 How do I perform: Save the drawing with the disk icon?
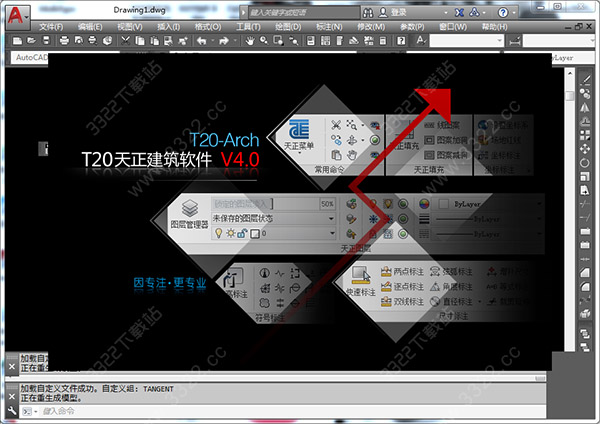46,41
